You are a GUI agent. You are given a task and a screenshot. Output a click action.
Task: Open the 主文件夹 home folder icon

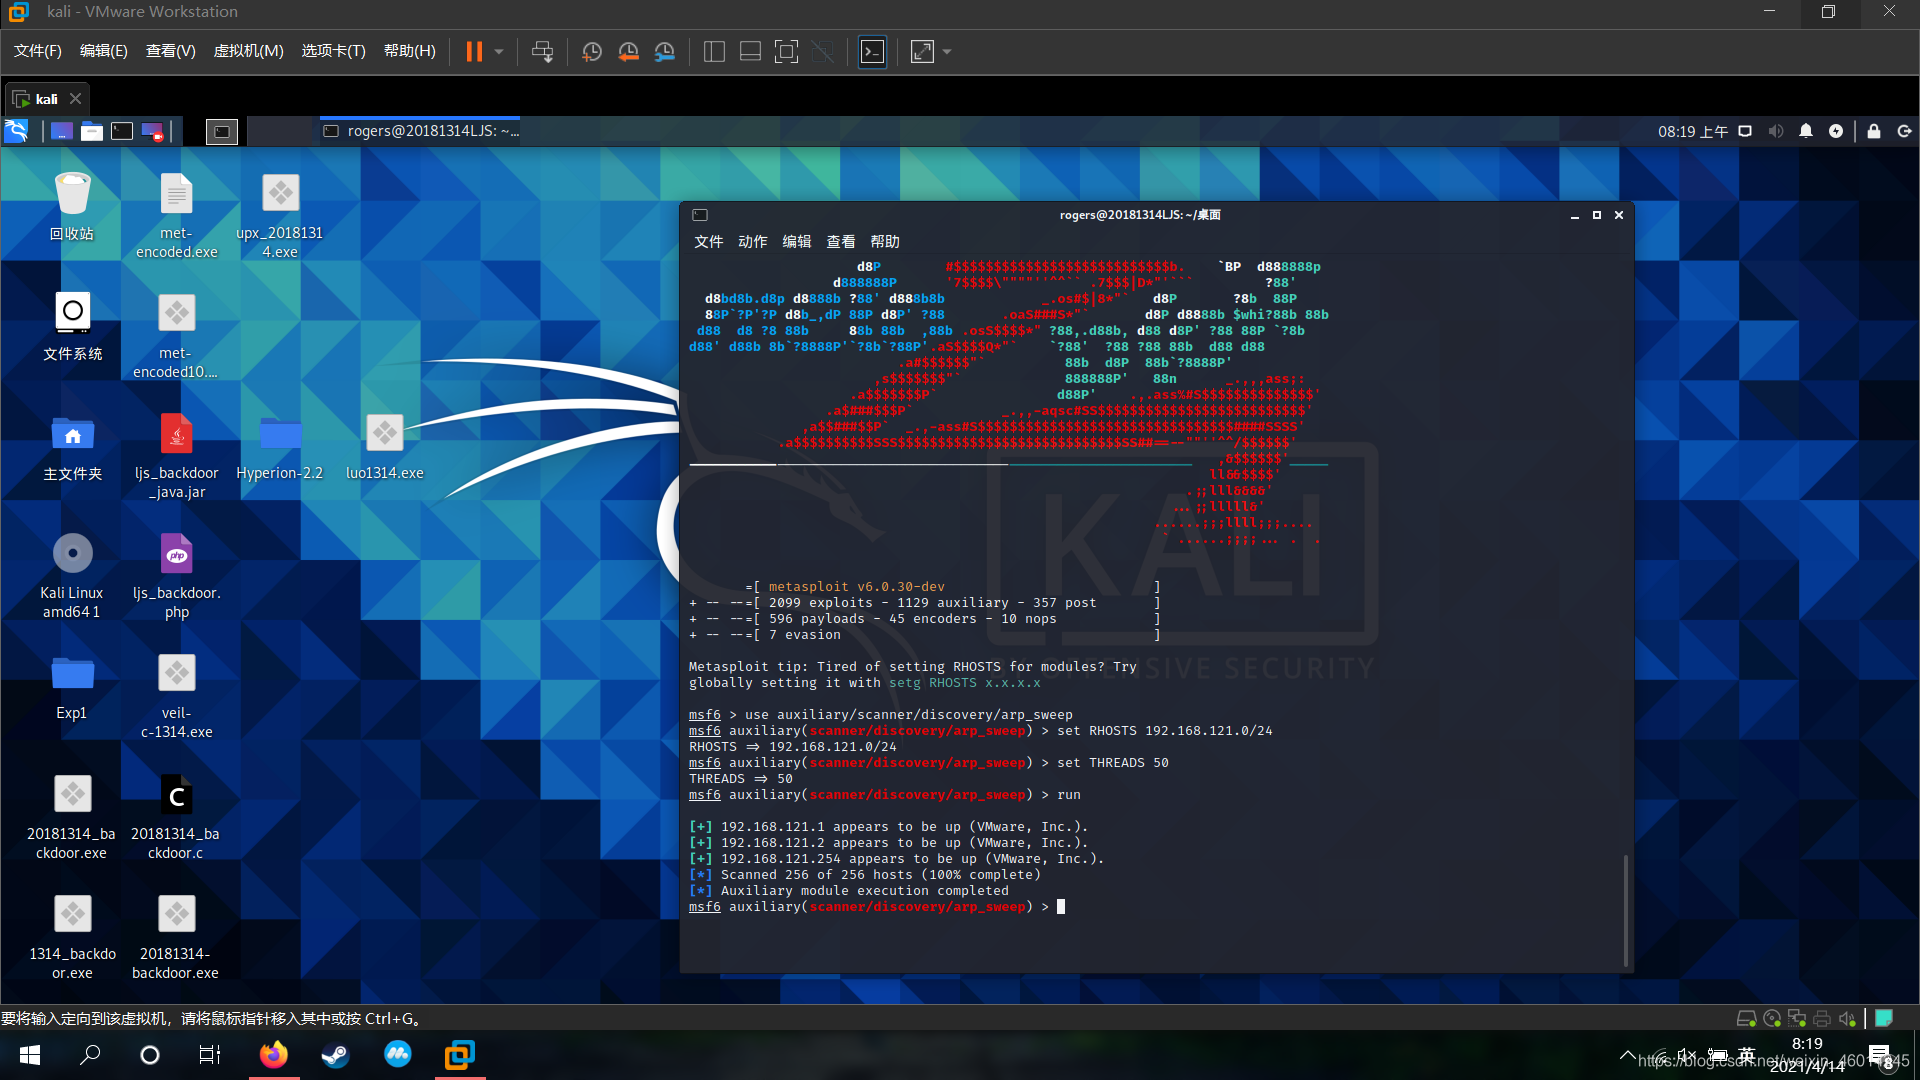click(72, 447)
